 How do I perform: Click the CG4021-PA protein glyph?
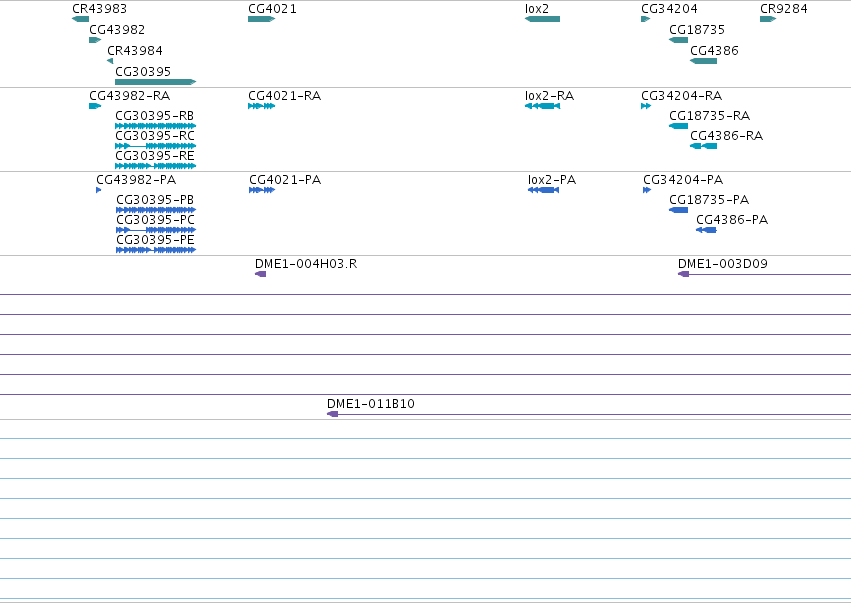pos(262,190)
